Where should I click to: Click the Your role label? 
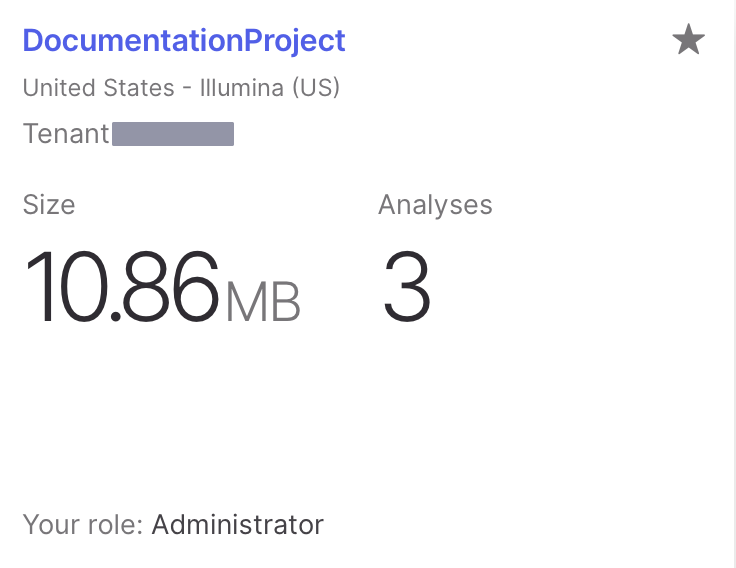pyautogui.click(x=84, y=524)
